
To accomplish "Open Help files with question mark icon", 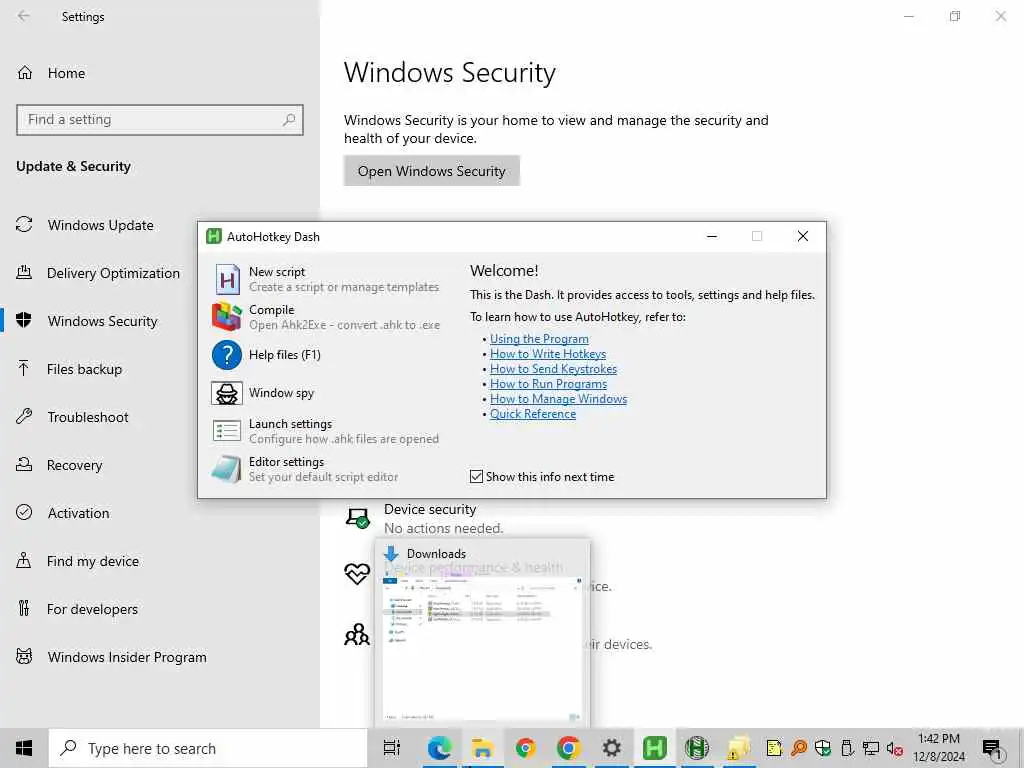I will [x=266, y=355].
